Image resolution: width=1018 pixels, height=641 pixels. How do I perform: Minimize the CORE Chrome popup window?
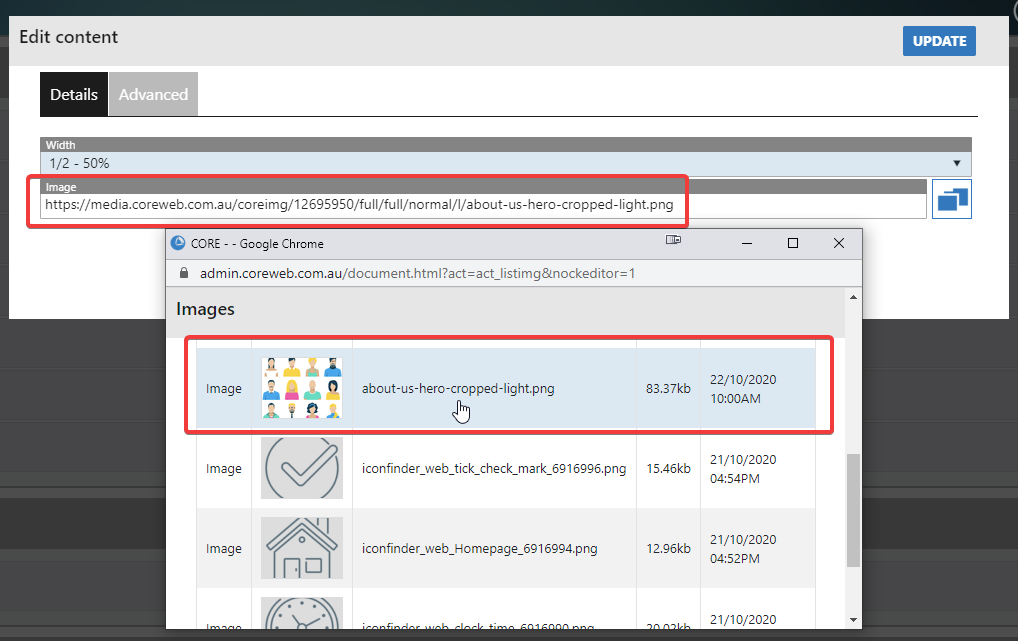pyautogui.click(x=746, y=243)
